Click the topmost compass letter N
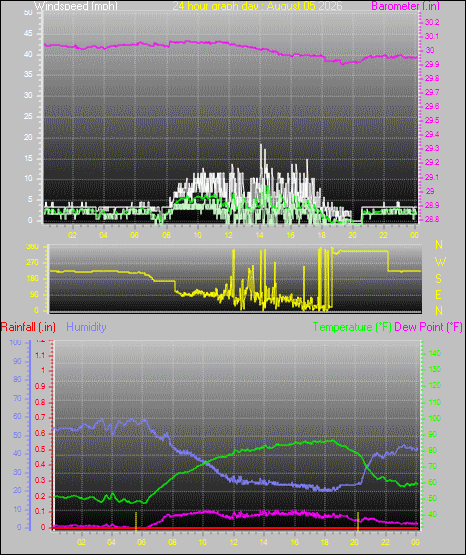This screenshot has height=555, width=466. click(x=439, y=245)
